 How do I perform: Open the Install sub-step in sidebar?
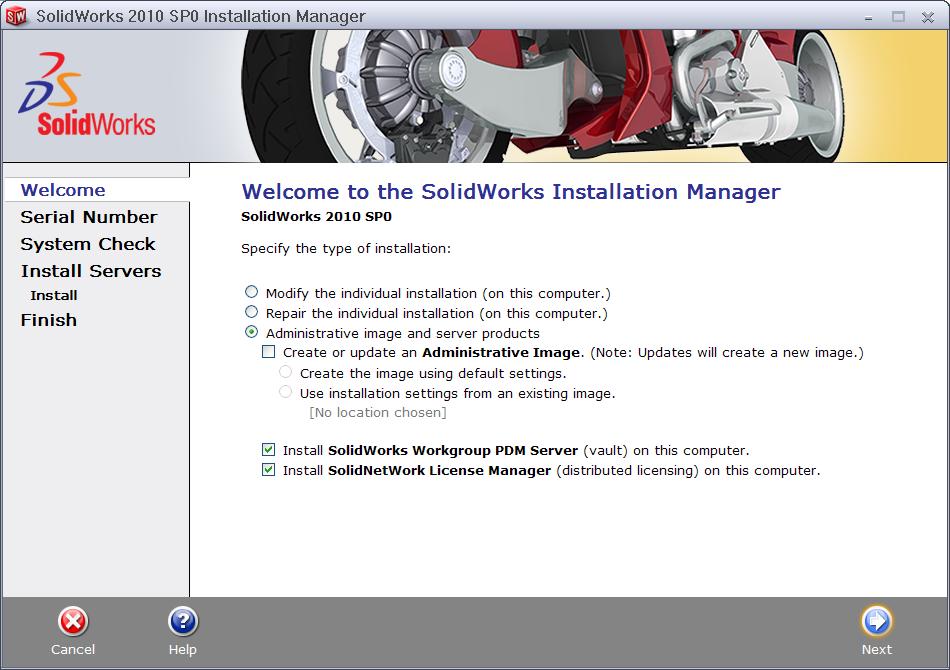54,296
